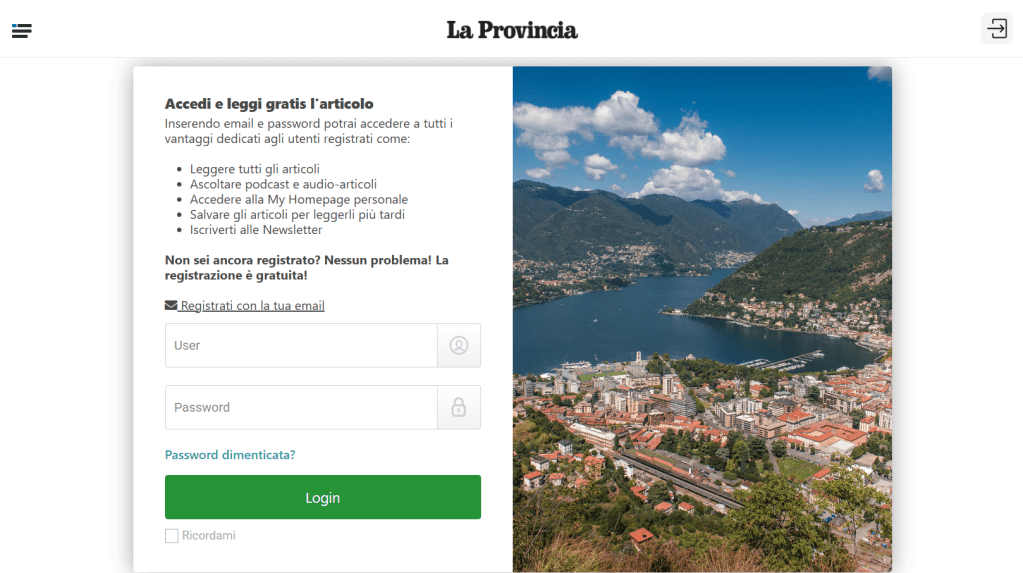Click the Accedere alla My Homepage personale item
The width and height of the screenshot is (1023, 573).
pyautogui.click(x=299, y=199)
